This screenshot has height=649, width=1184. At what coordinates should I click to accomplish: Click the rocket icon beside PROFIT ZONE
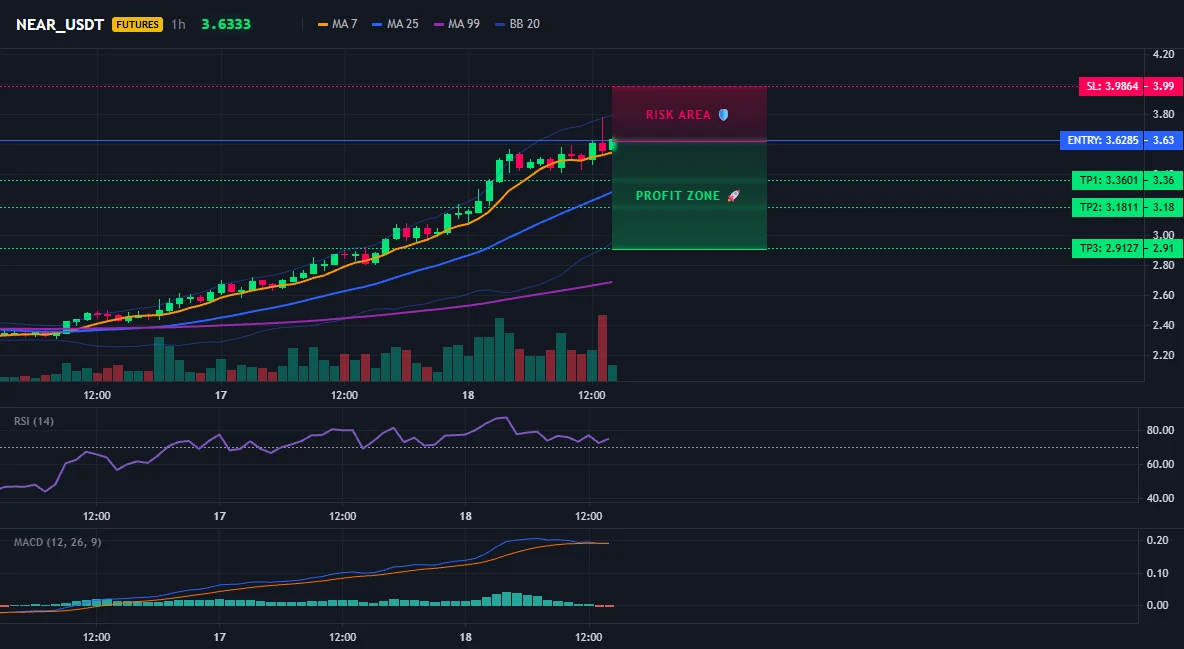point(733,196)
